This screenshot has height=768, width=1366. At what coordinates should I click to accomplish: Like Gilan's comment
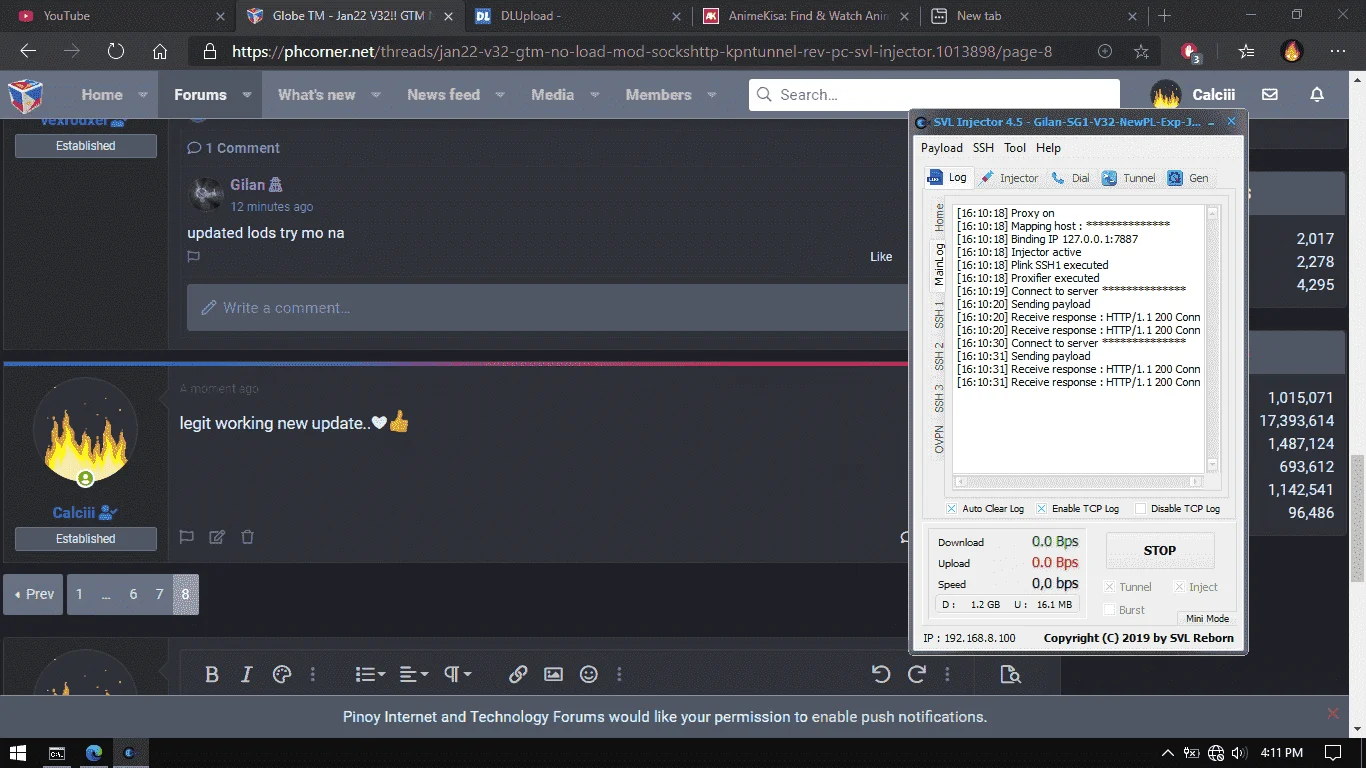tap(881, 257)
